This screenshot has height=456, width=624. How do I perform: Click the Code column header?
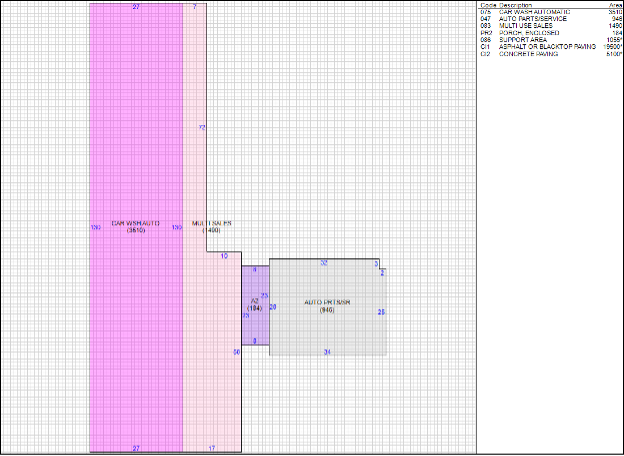[487, 4]
